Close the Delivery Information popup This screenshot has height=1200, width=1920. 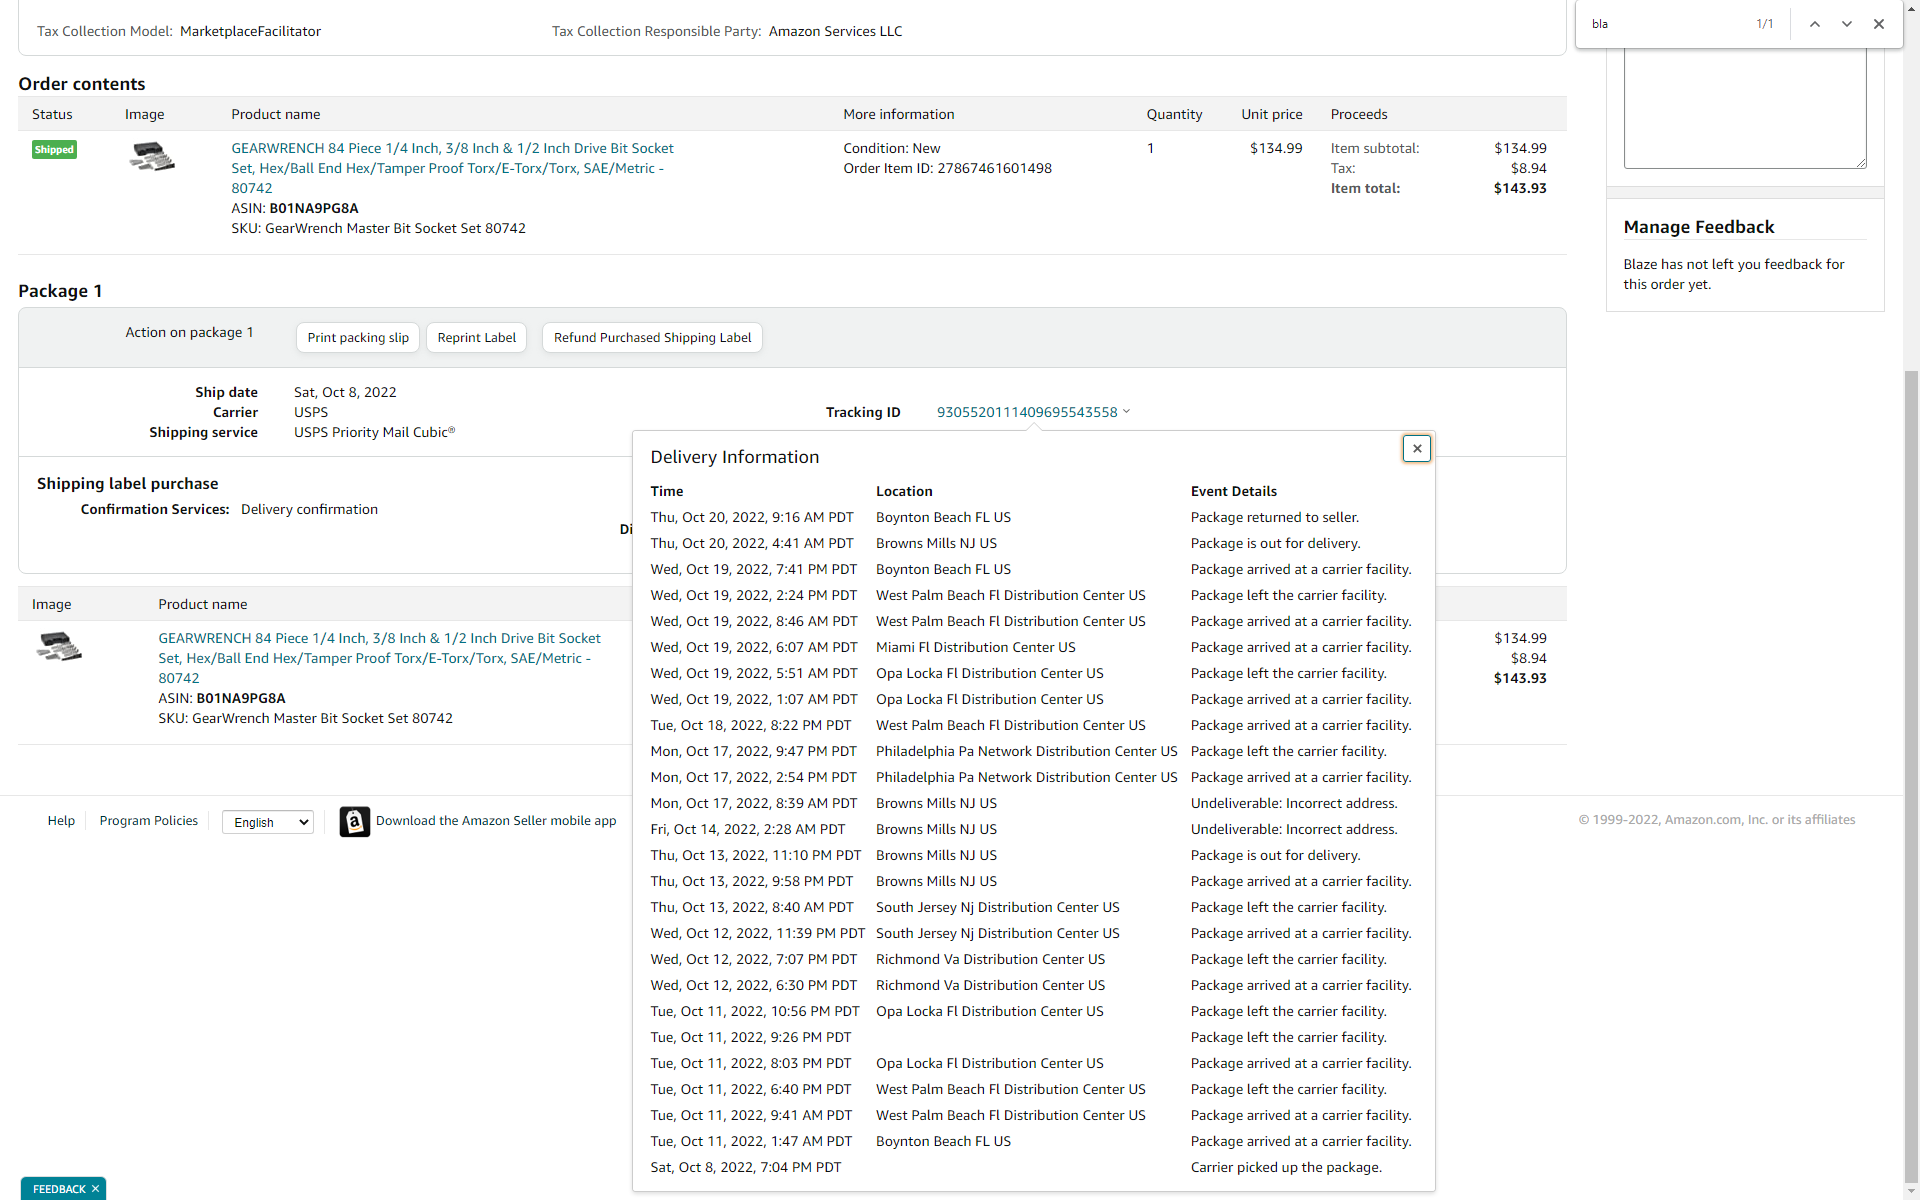click(1416, 449)
